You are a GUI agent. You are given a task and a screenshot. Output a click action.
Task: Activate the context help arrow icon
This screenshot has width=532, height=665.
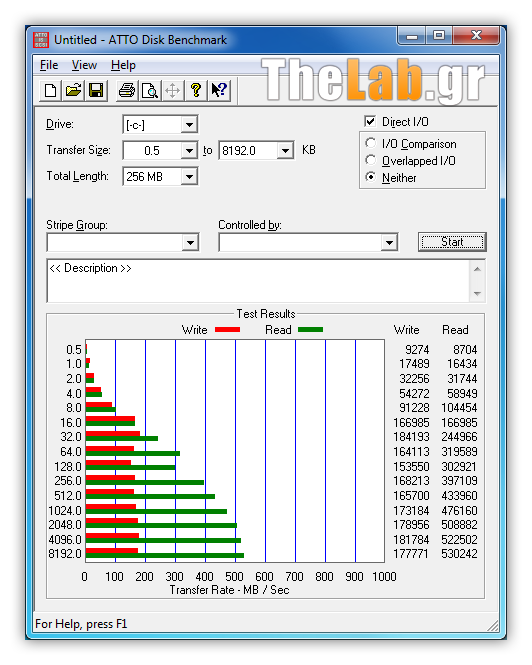pos(219,90)
